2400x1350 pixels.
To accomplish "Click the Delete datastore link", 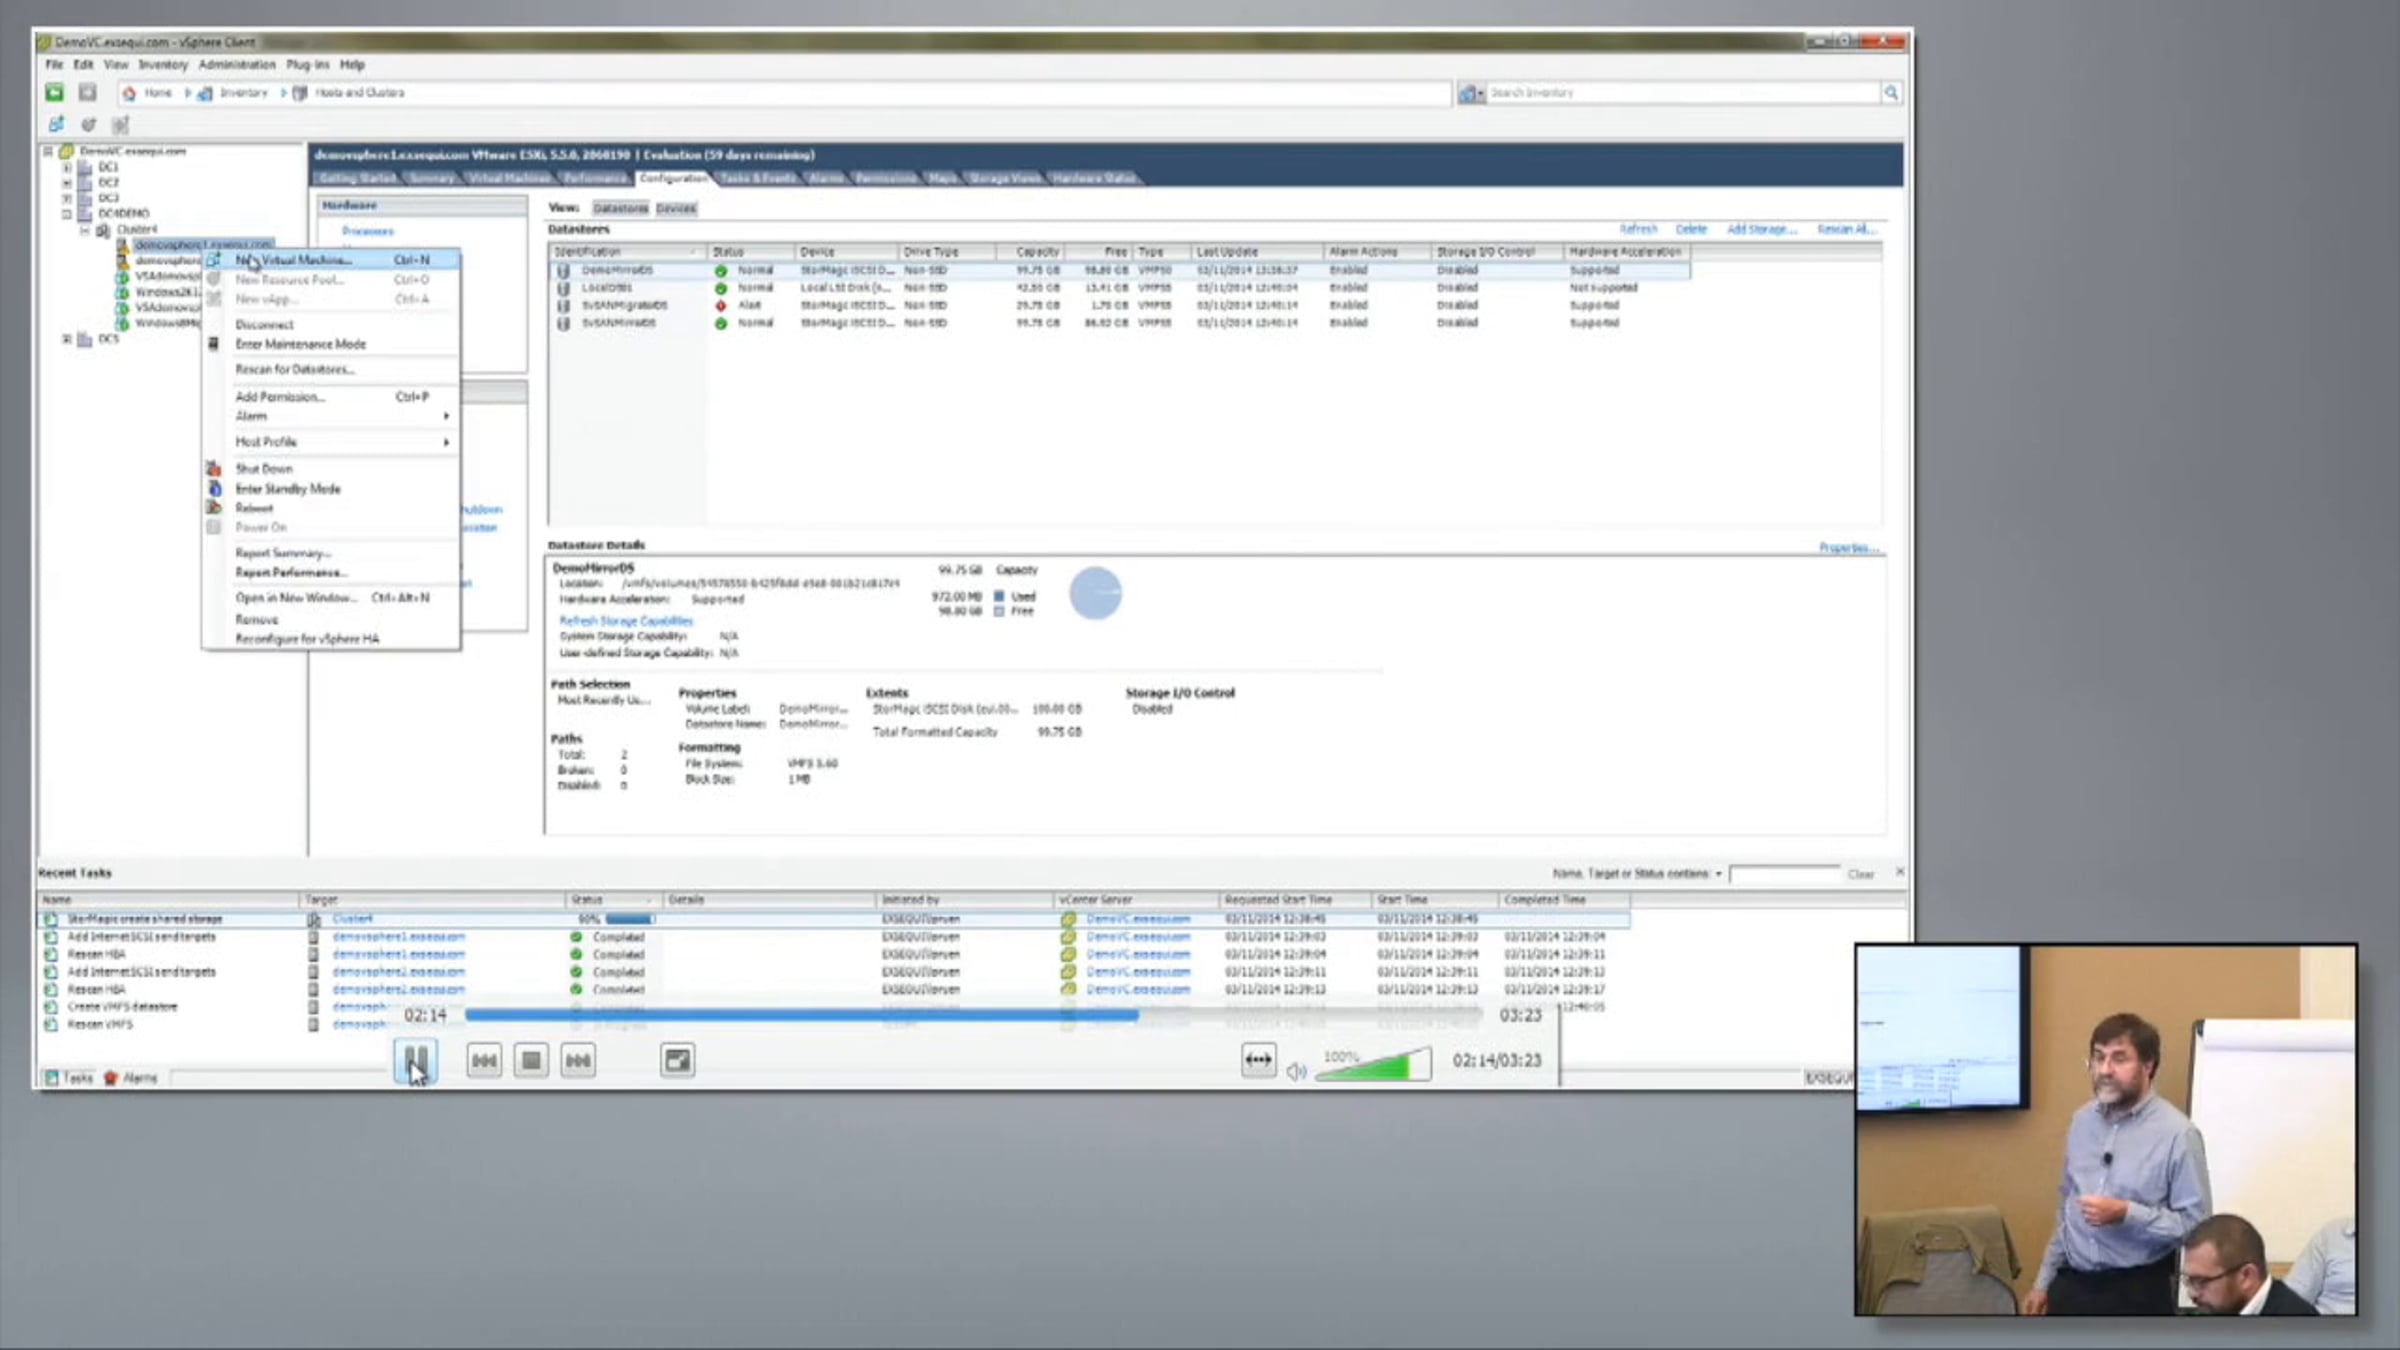I will (1691, 230).
